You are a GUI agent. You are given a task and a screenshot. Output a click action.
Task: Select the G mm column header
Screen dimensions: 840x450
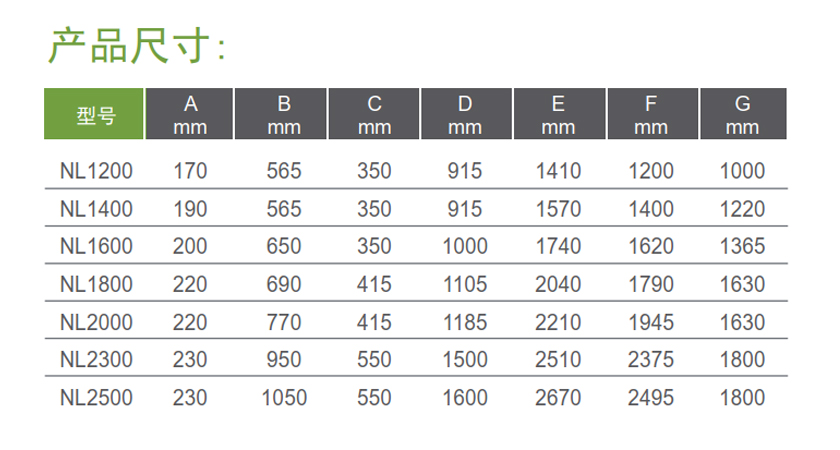click(x=744, y=114)
